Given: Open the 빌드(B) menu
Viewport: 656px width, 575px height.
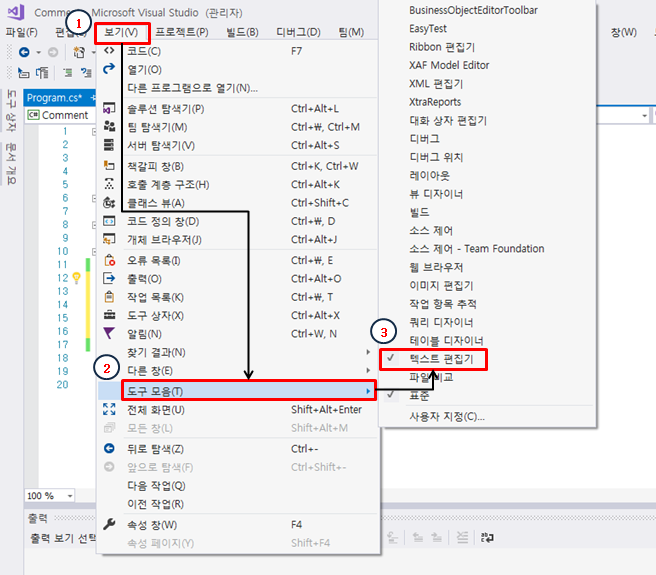Looking at the screenshot, I should point(242,32).
